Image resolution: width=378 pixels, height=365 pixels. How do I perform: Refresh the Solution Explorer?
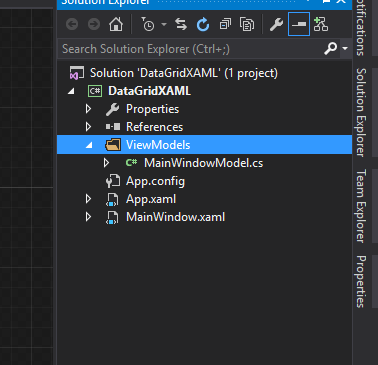point(203,25)
